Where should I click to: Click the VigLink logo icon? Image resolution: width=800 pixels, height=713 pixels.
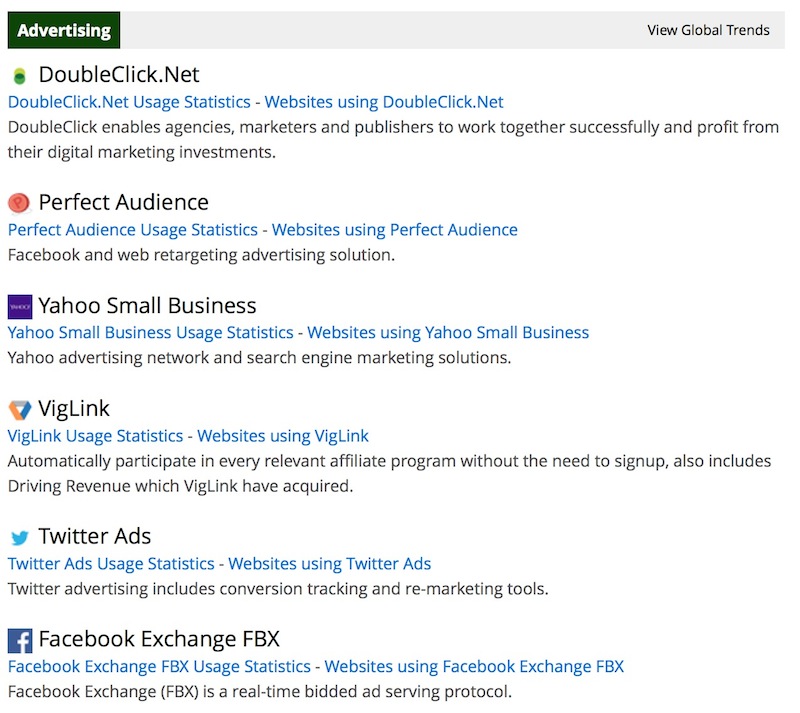(x=20, y=410)
